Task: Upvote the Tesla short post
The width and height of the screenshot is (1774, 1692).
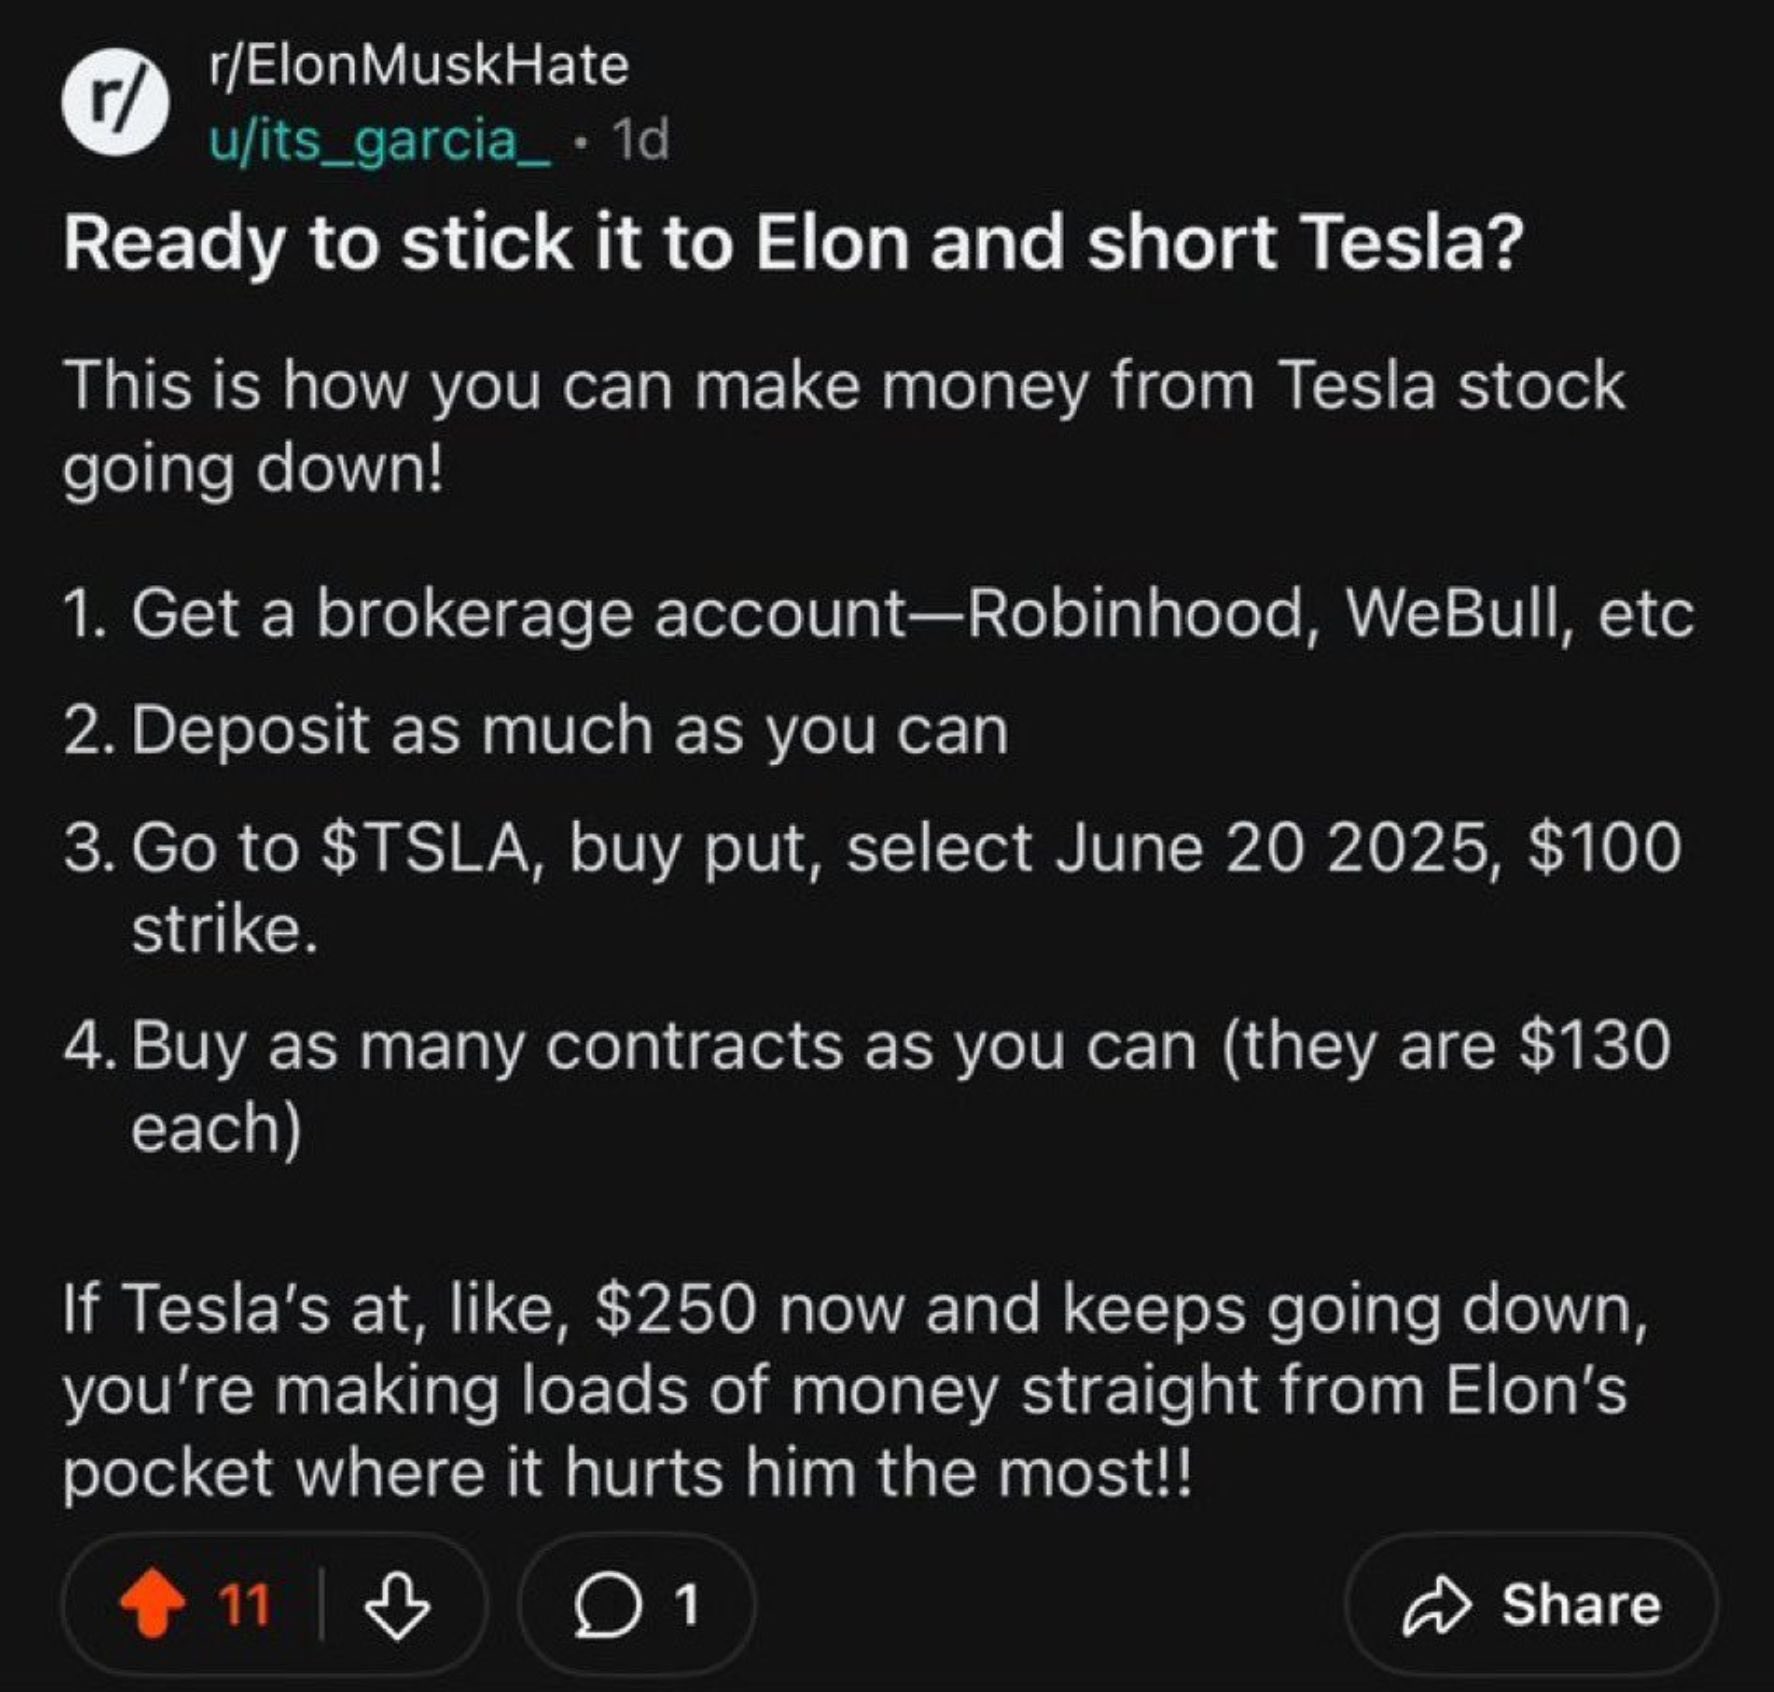Action: [x=152, y=1603]
